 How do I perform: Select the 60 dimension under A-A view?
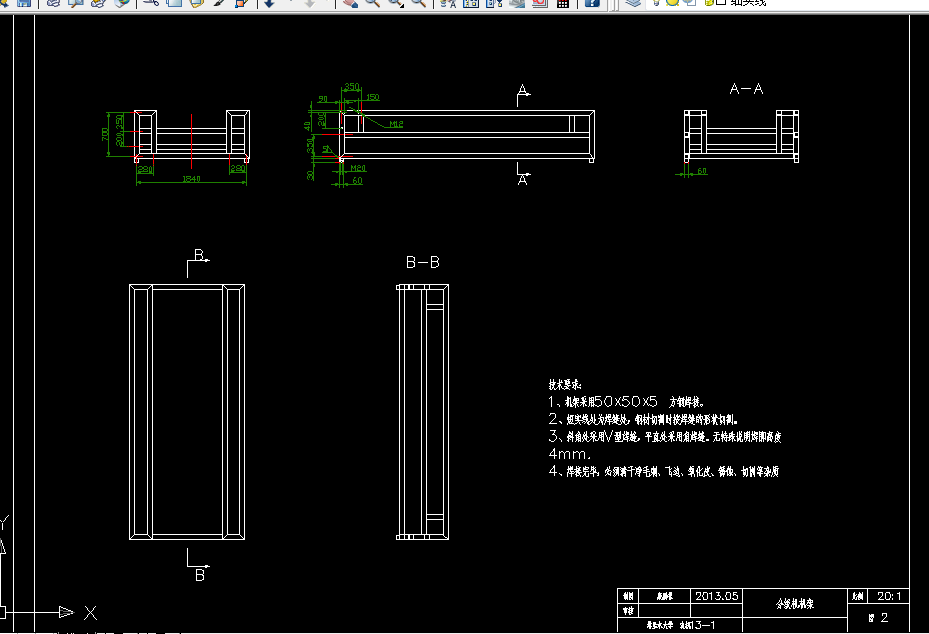pyautogui.click(x=702, y=171)
